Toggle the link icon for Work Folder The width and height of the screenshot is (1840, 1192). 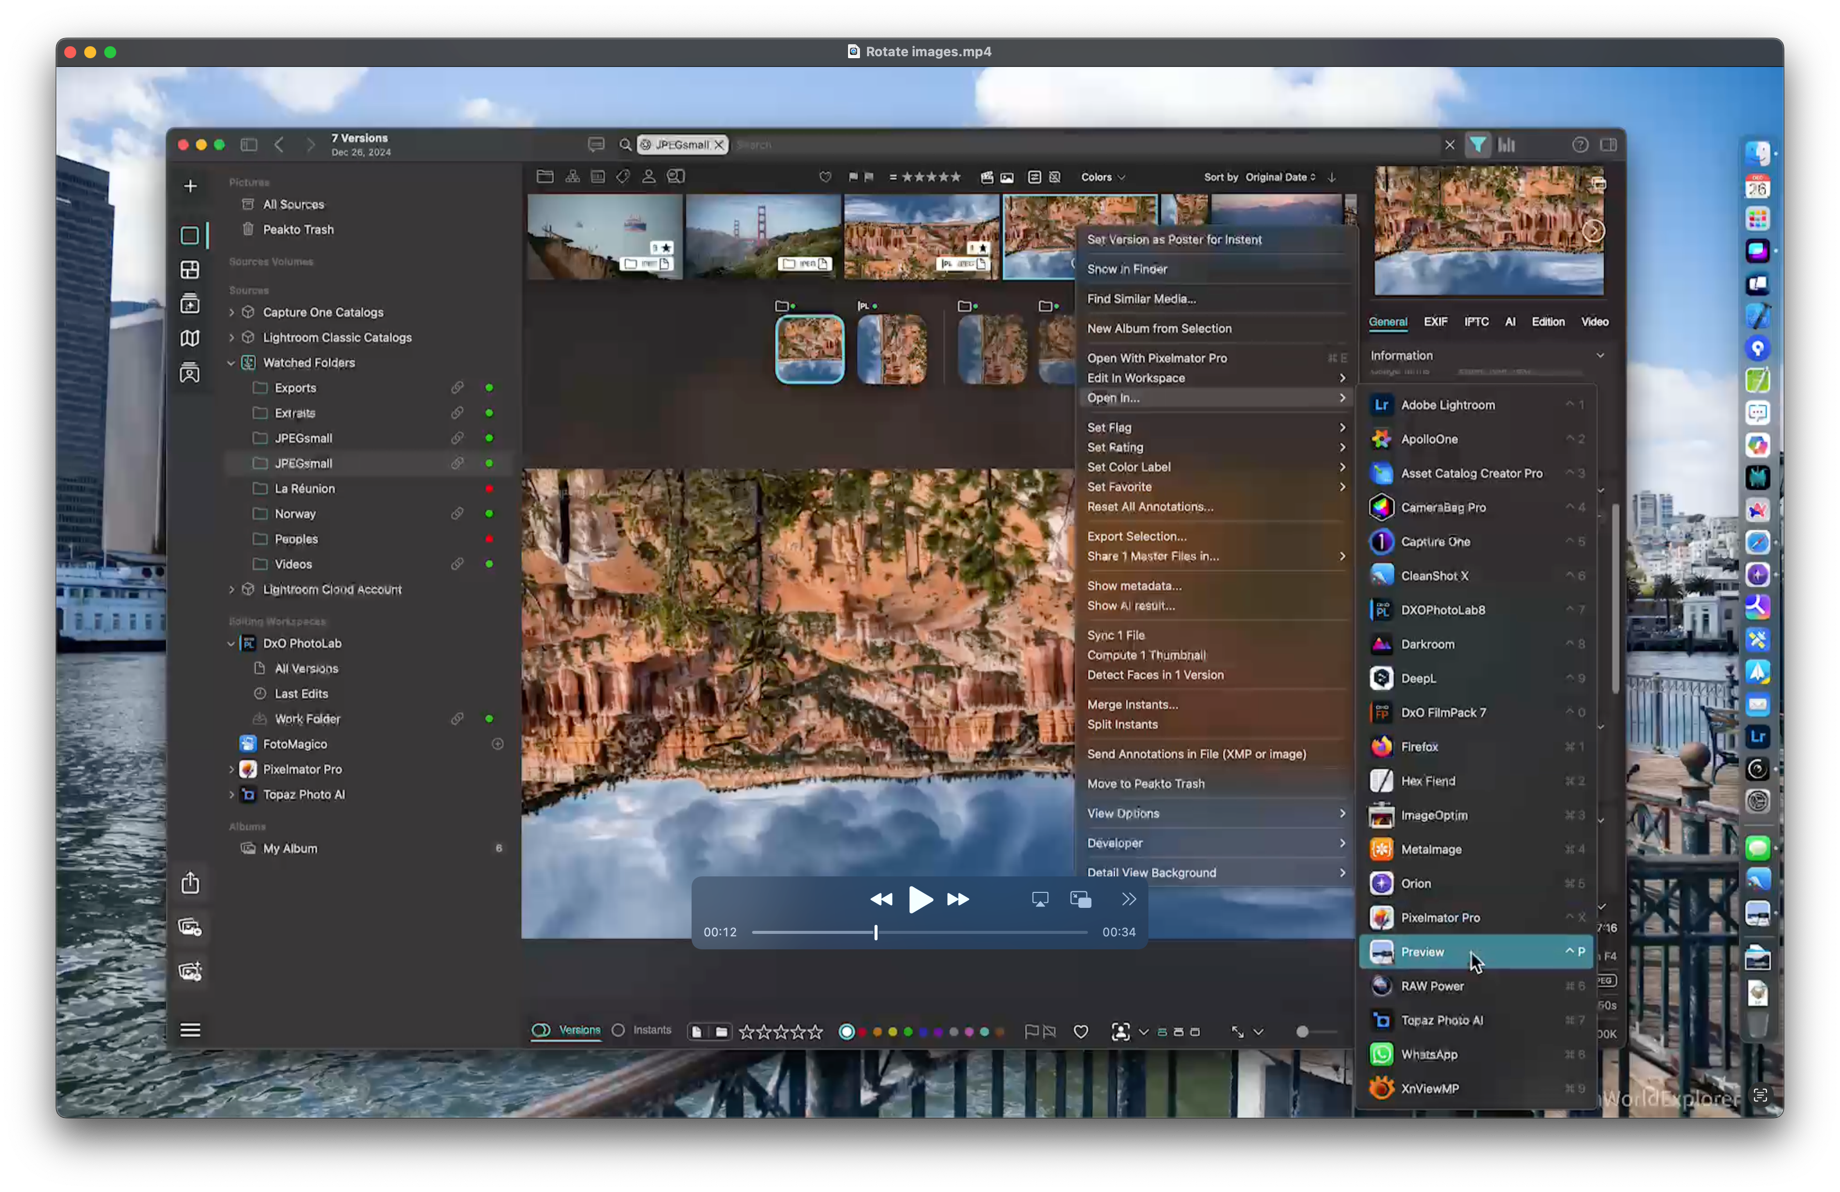(x=457, y=719)
